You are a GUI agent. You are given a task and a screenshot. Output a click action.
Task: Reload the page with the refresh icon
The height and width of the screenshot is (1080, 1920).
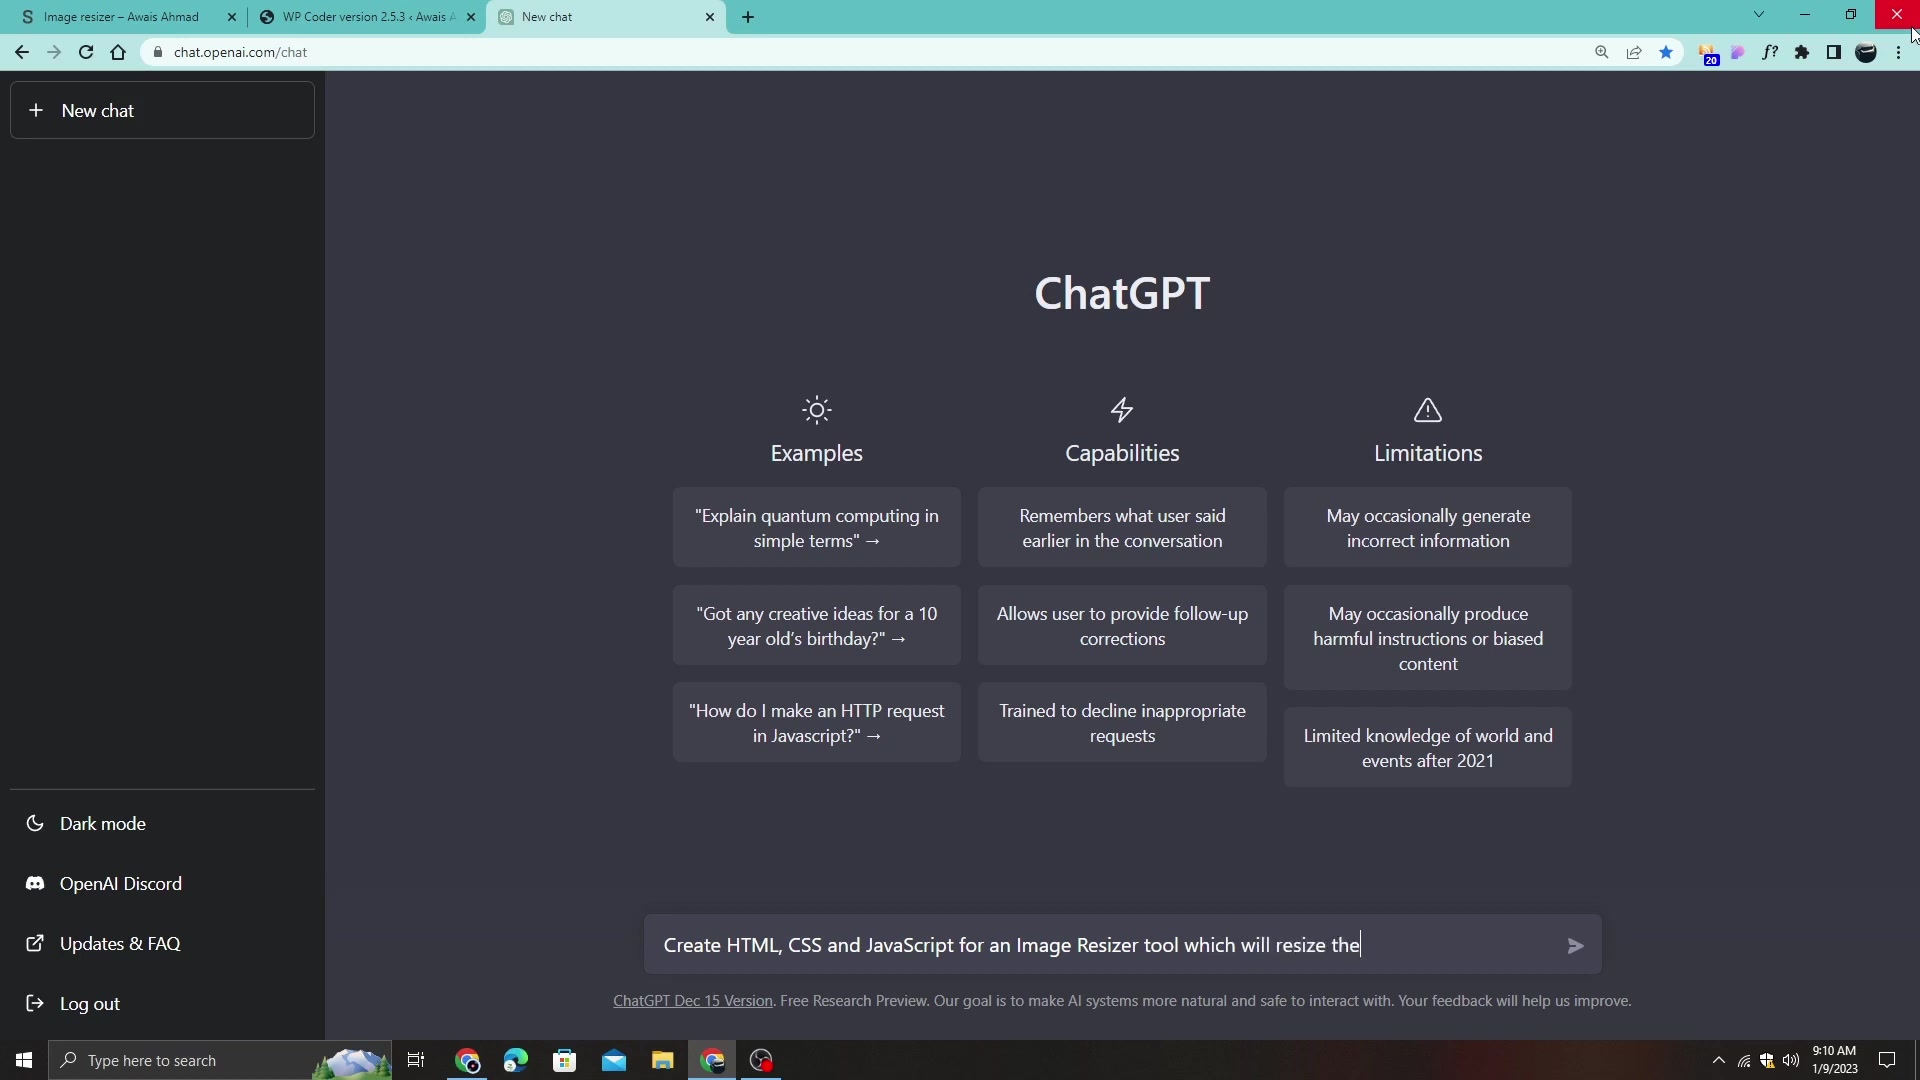pyautogui.click(x=86, y=52)
